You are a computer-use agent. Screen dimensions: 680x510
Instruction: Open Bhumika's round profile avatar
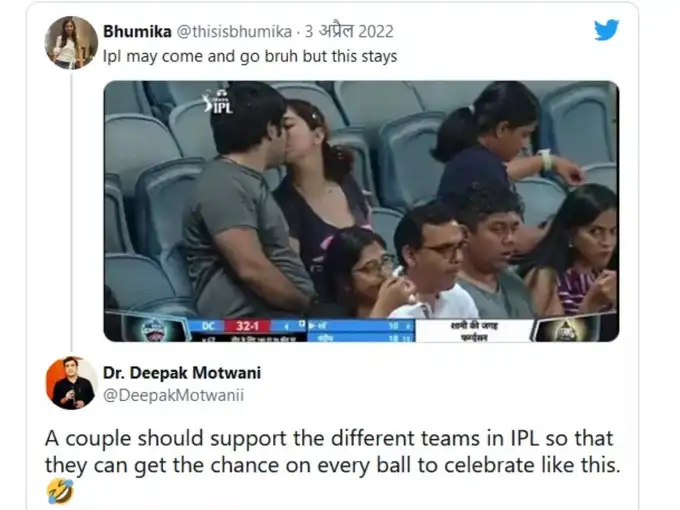pyautogui.click(x=71, y=42)
